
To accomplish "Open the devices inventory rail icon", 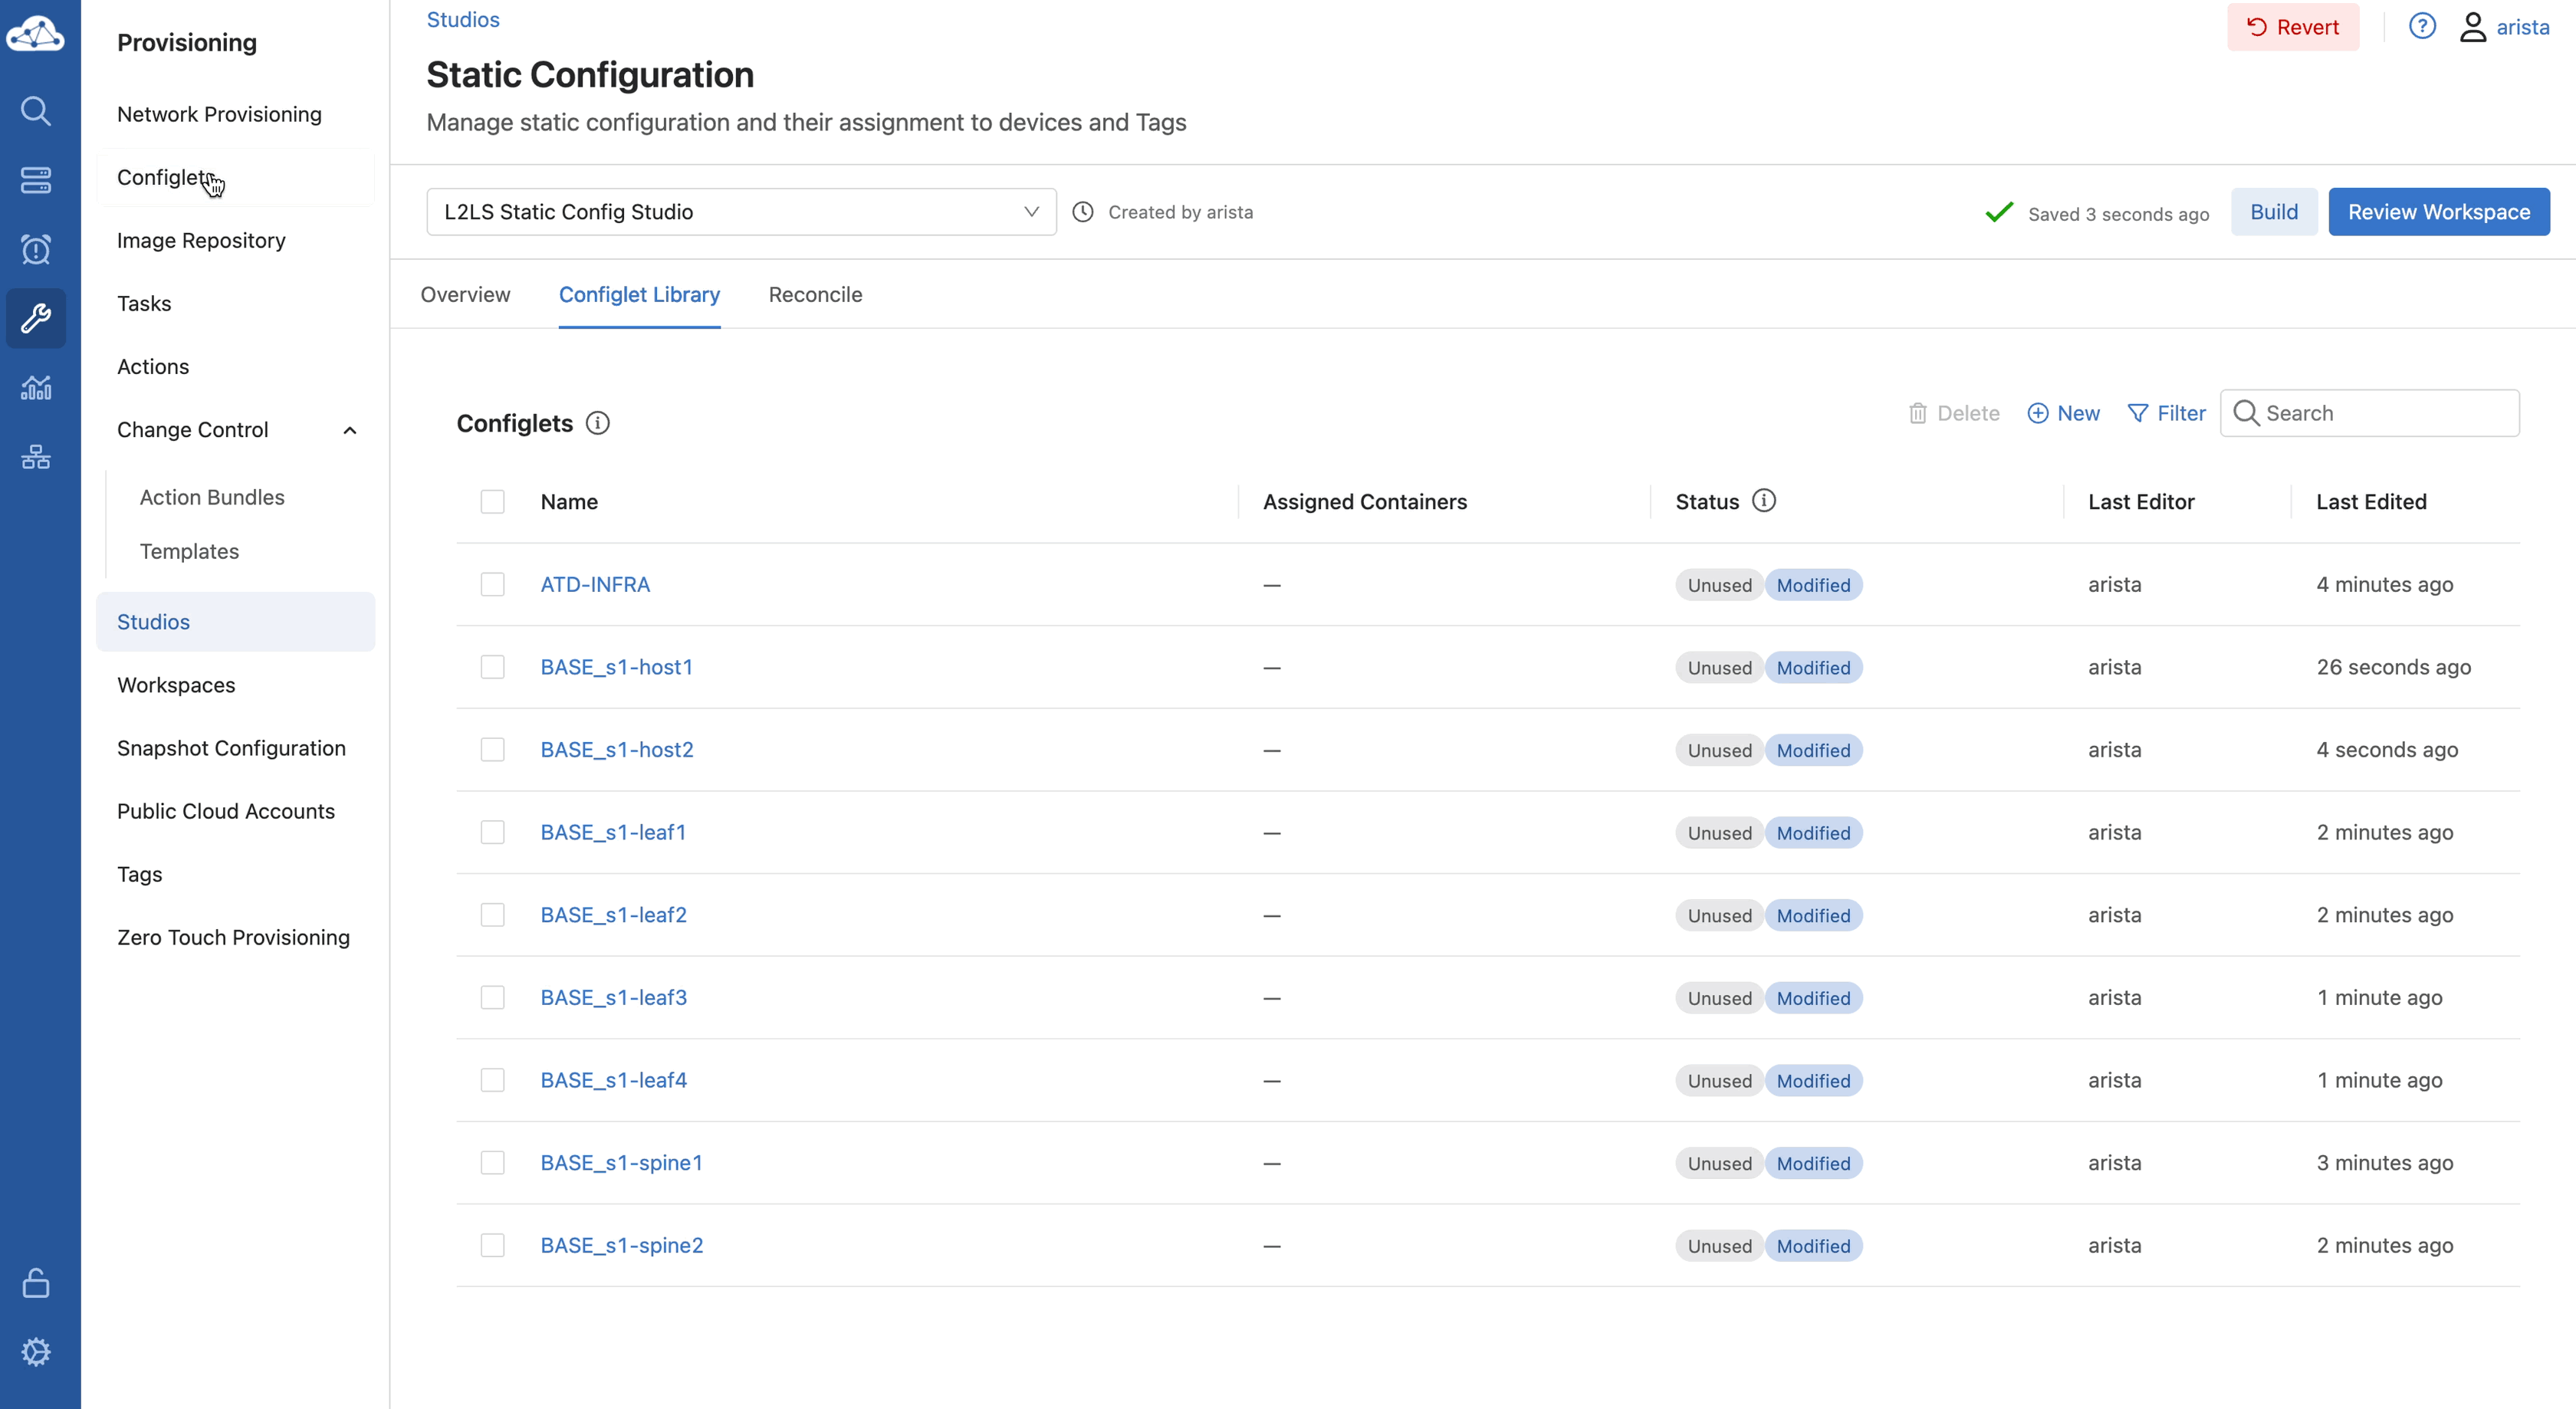I will (36, 180).
